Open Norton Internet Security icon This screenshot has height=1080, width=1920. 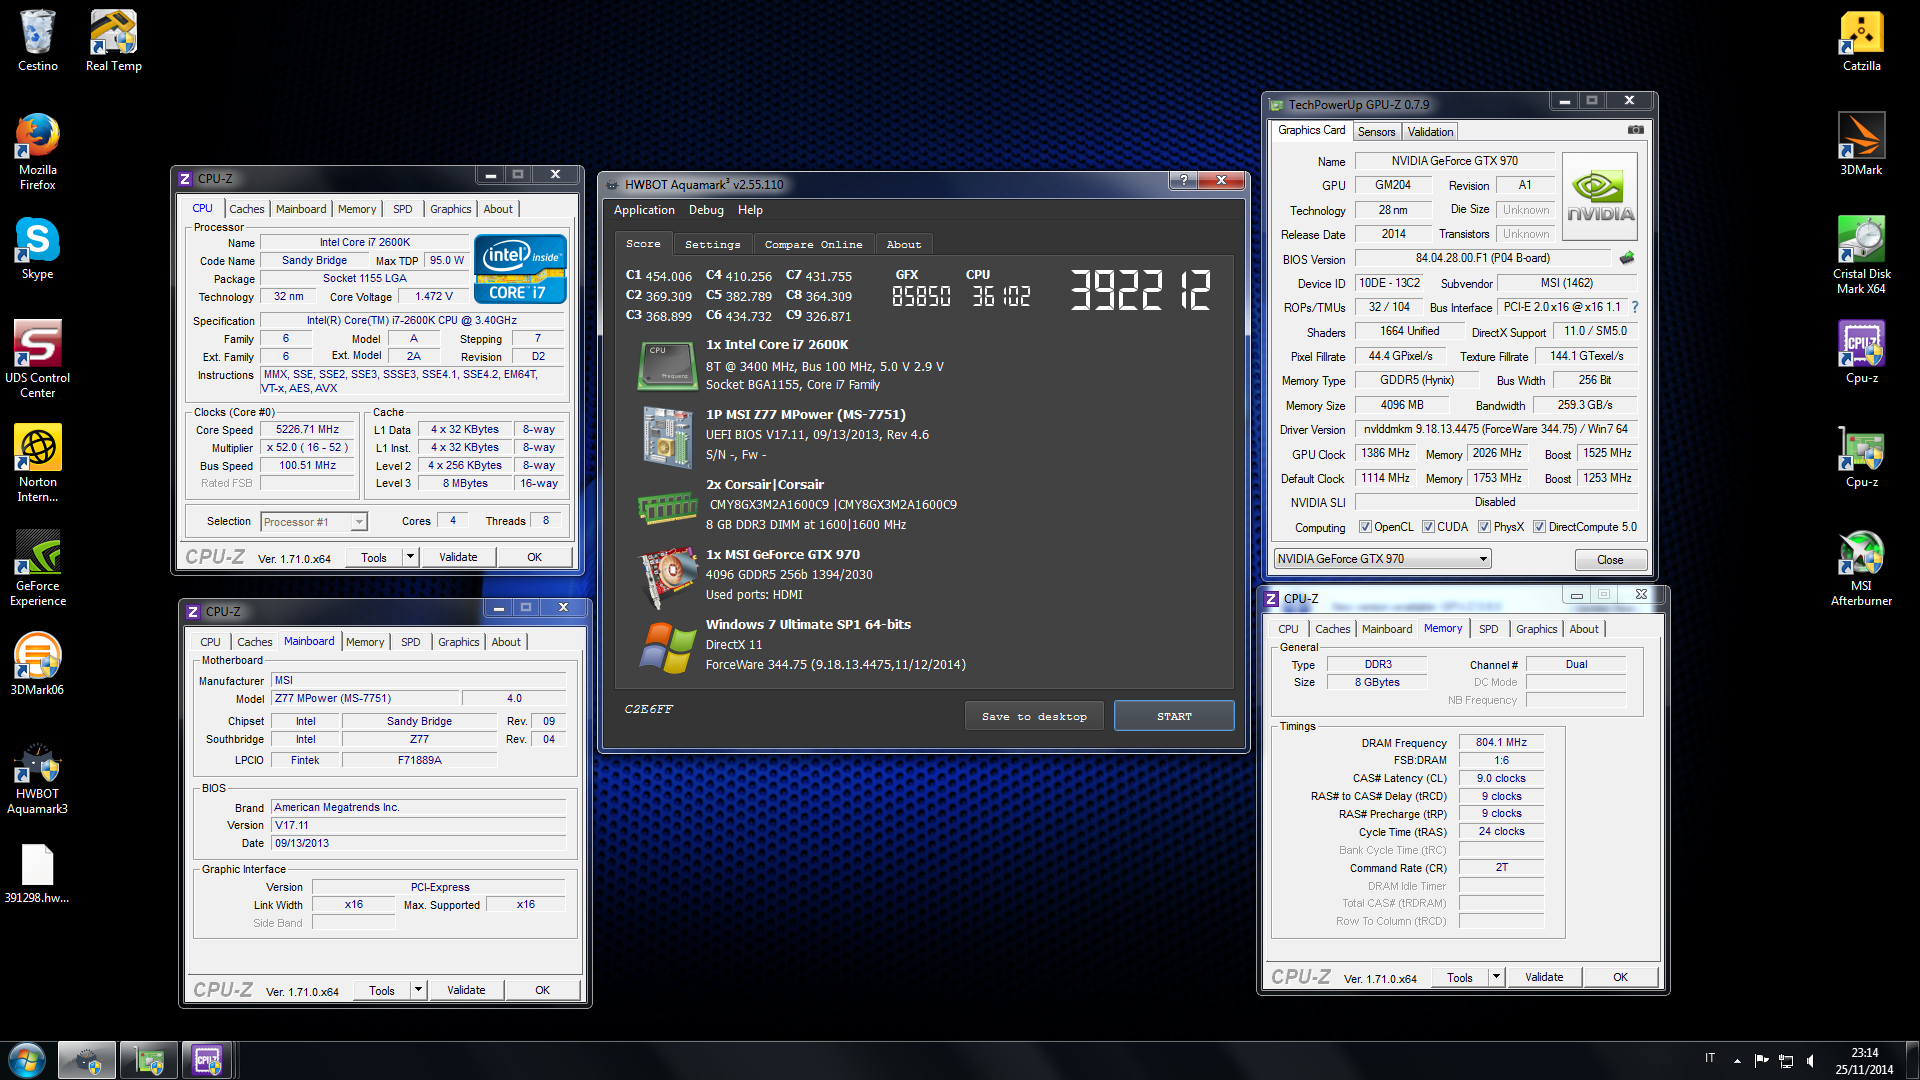[37, 463]
